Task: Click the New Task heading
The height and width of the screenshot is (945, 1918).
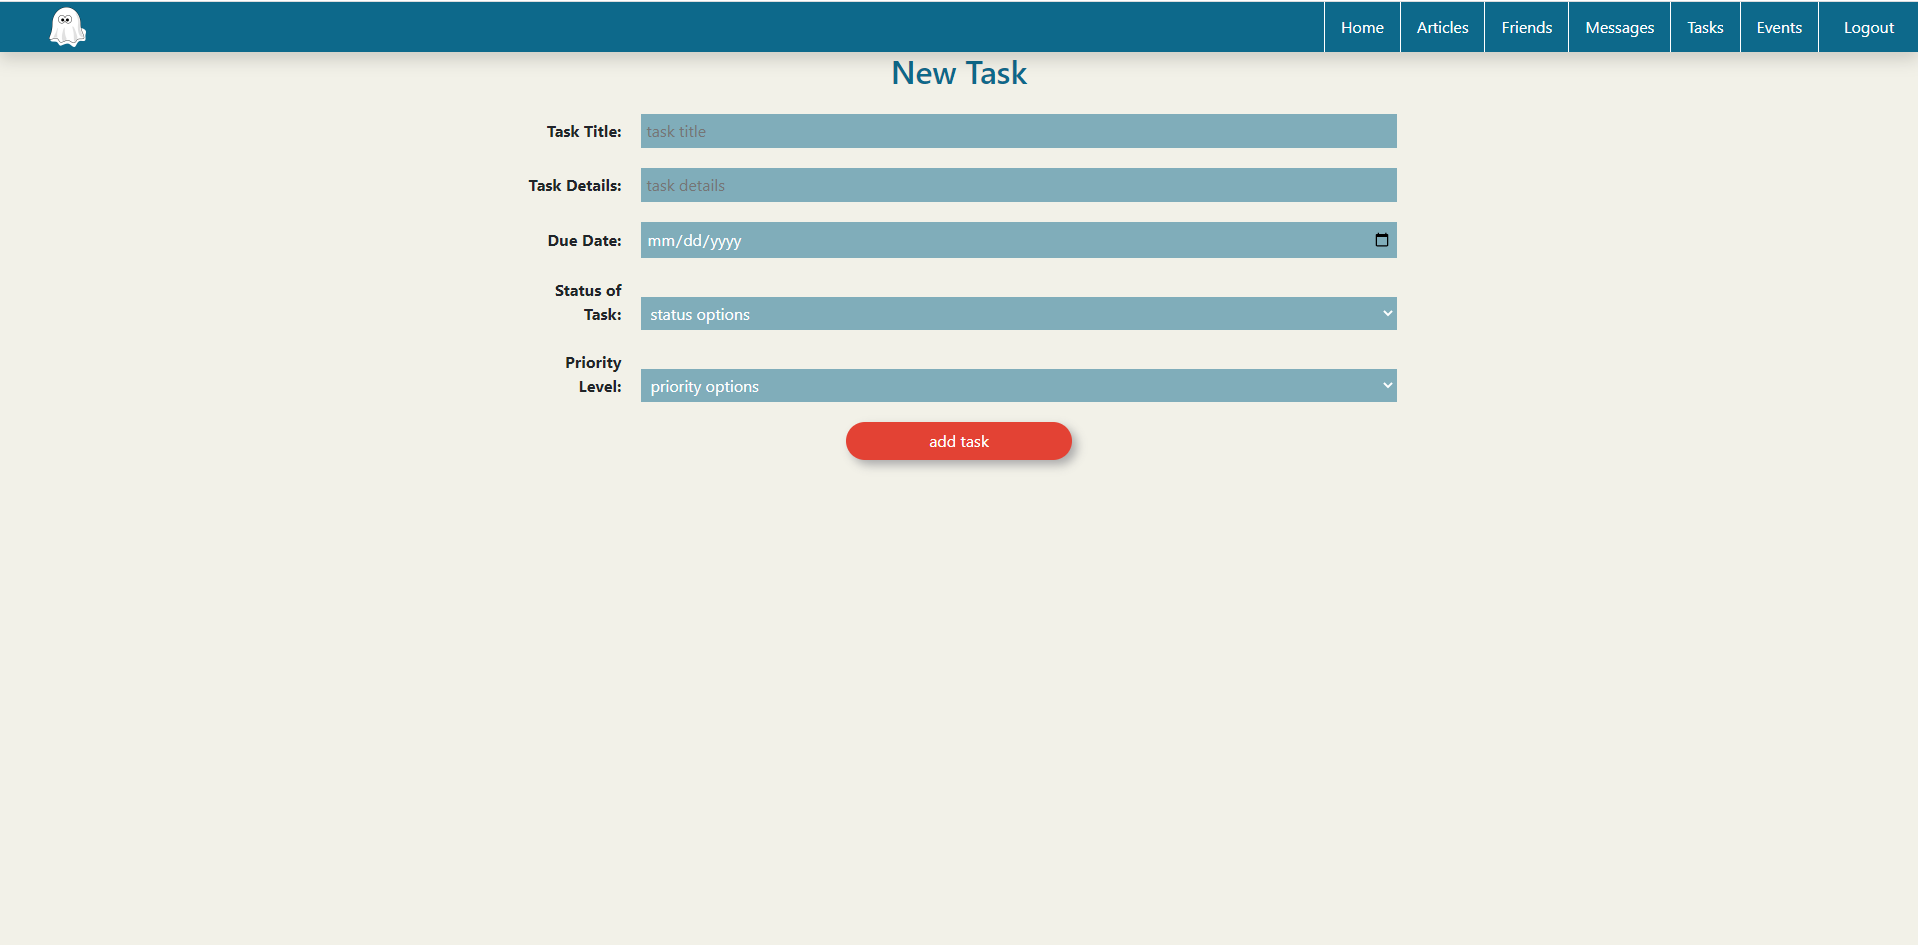Action: pyautogui.click(x=959, y=73)
